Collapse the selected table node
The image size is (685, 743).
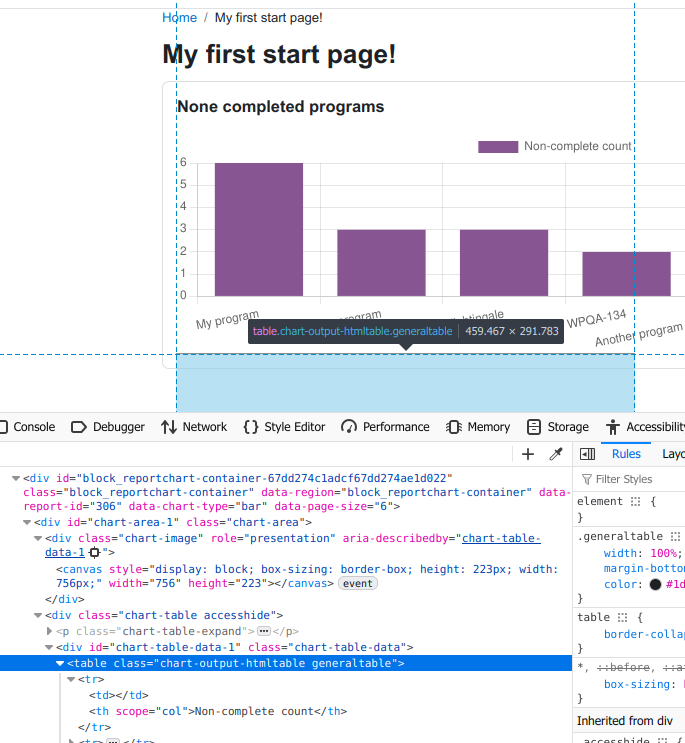coord(60,663)
